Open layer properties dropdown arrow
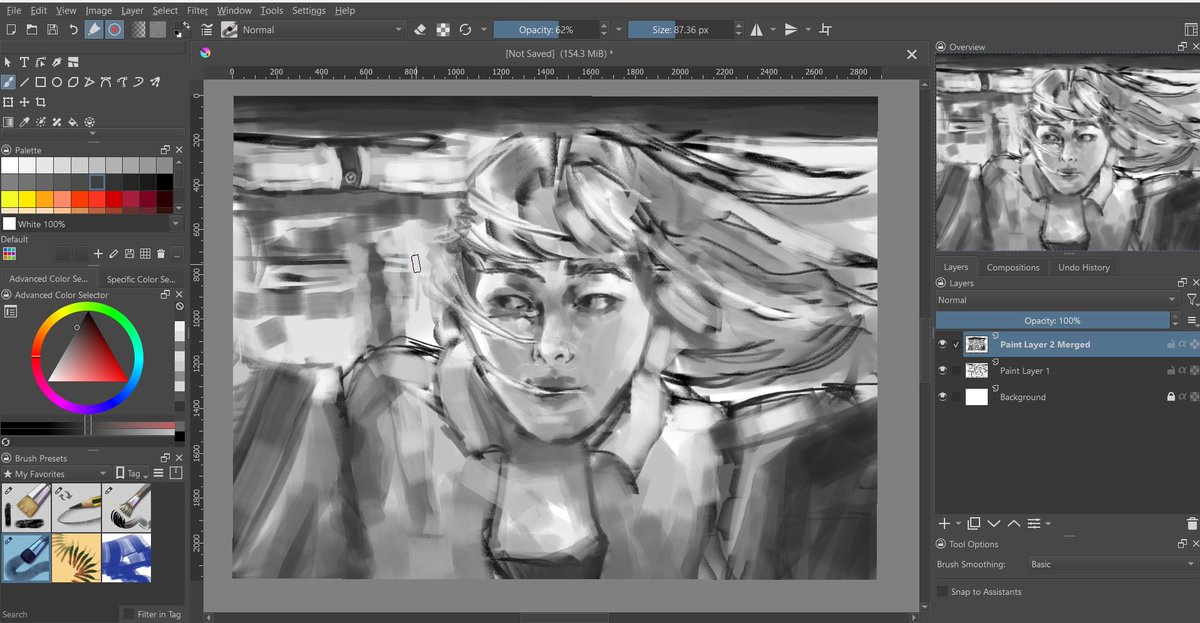 click(x=1047, y=523)
